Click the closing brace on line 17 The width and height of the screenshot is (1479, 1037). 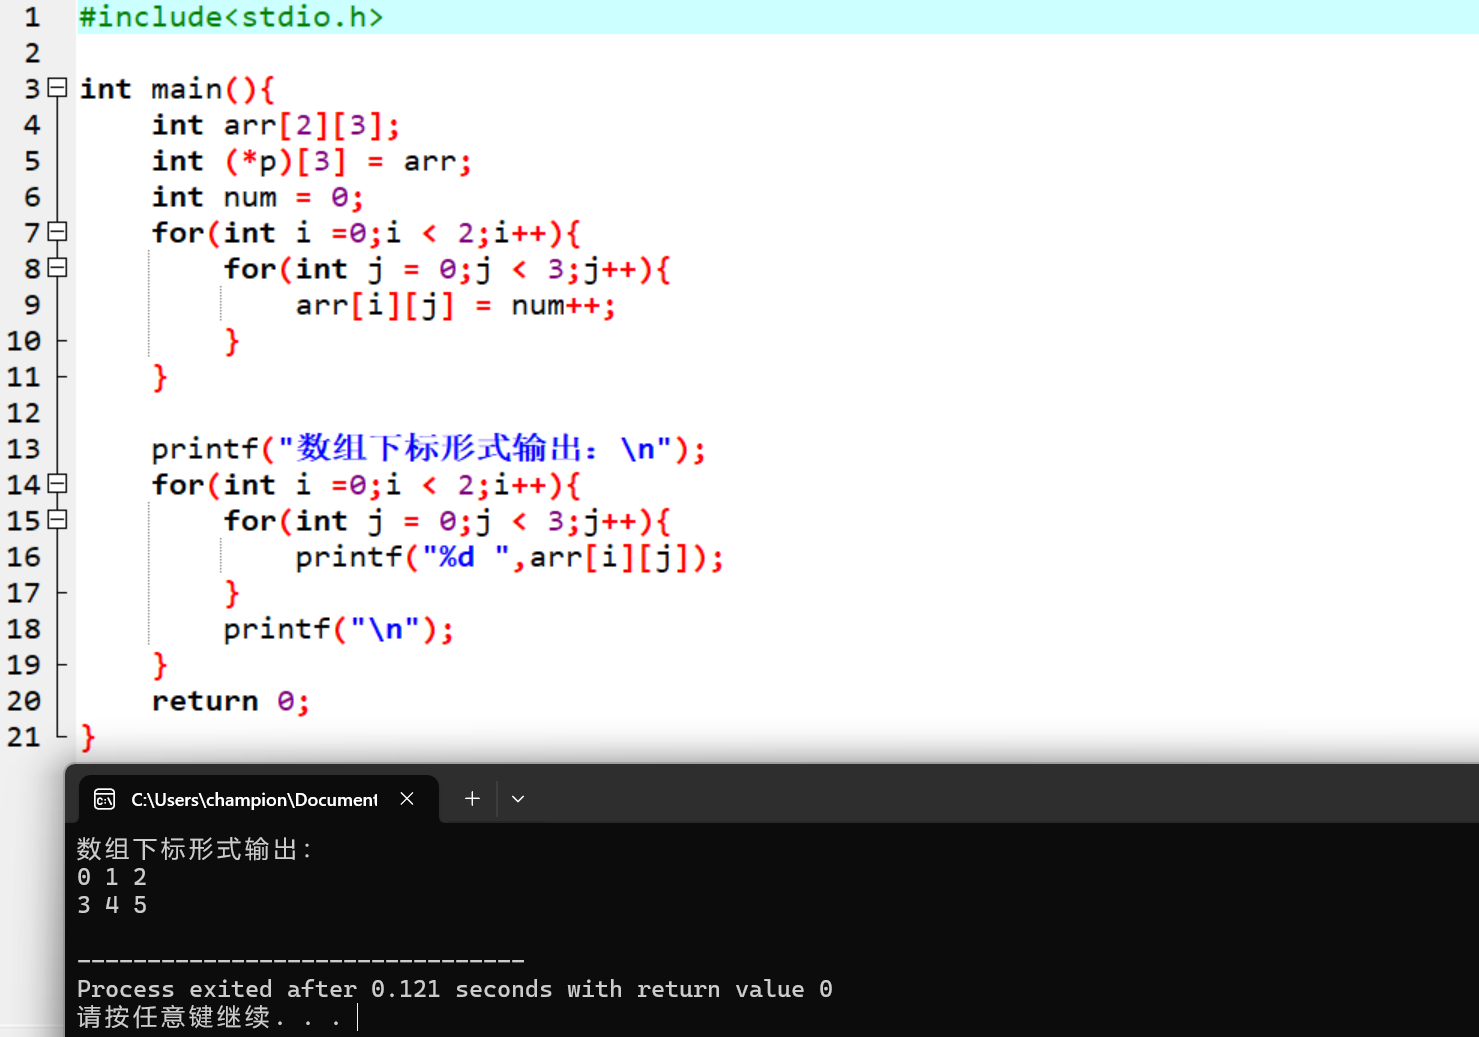click(232, 593)
